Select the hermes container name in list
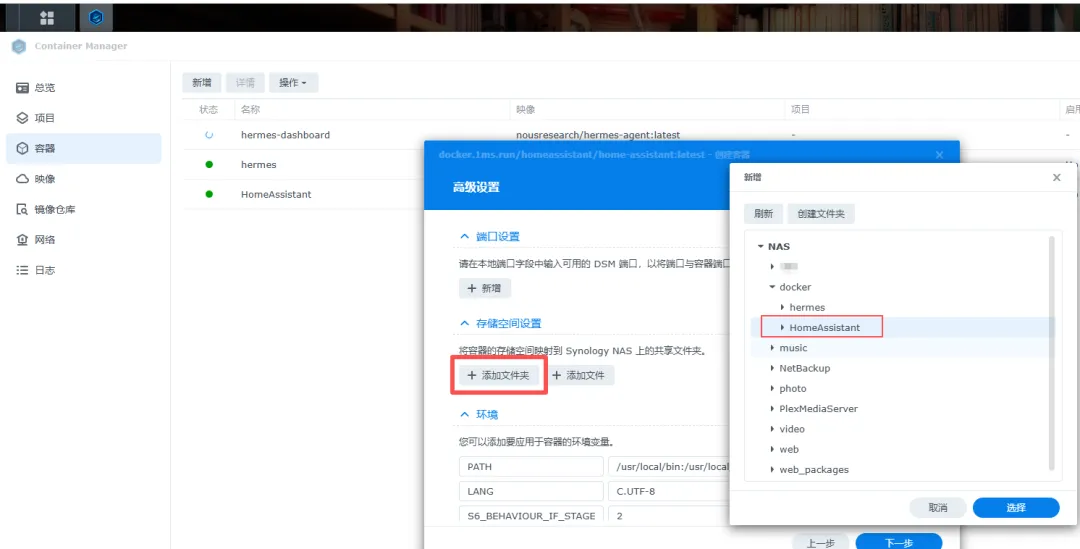This screenshot has height=549, width=1080. [258, 165]
